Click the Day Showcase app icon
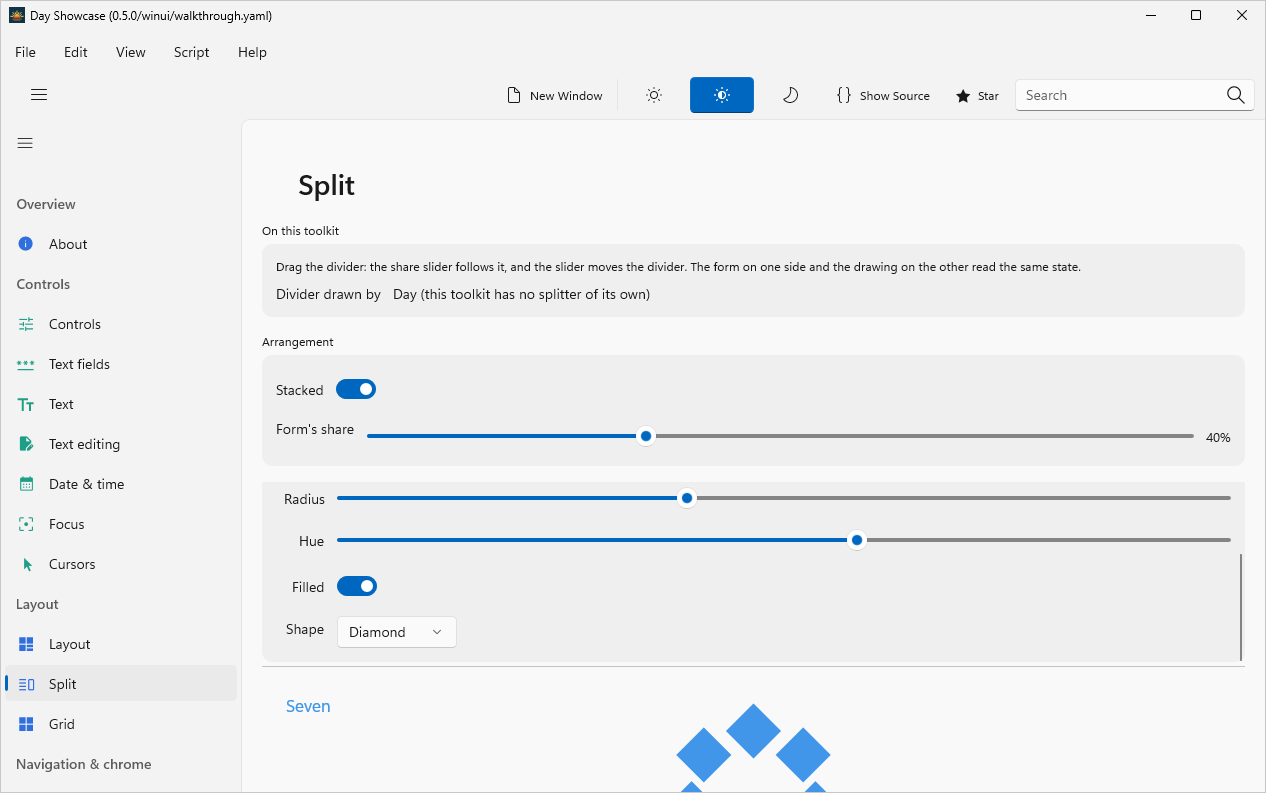Screen dimensions: 1266x793 [x=17, y=15]
